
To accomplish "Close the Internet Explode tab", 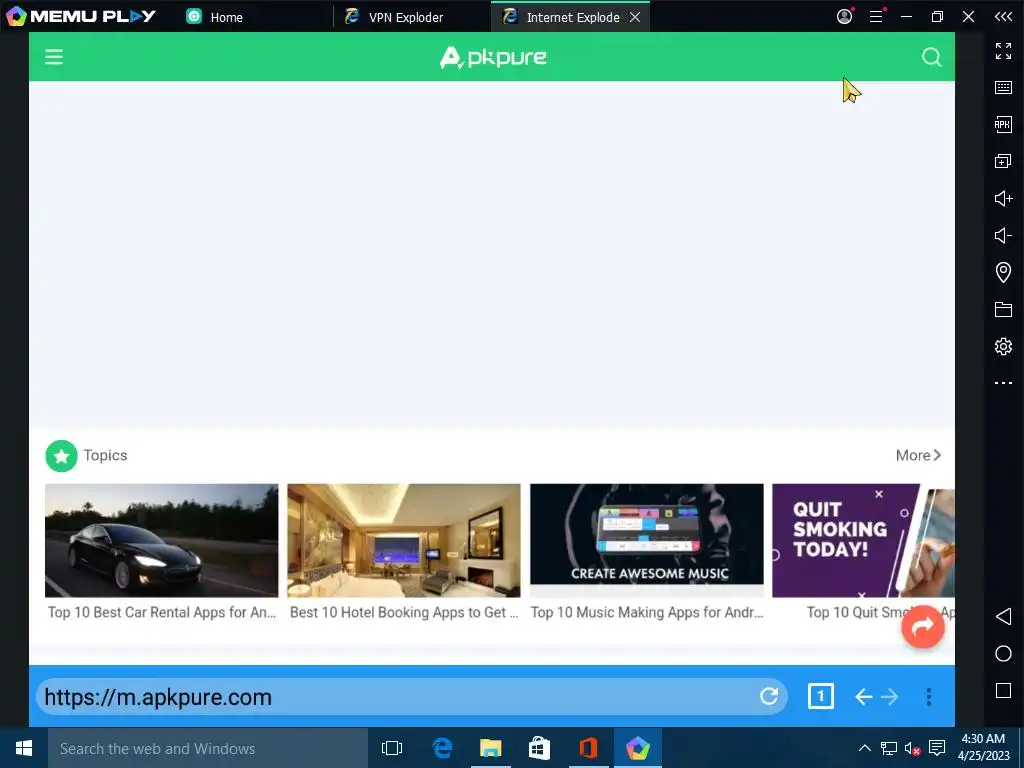I will click(x=635, y=18).
